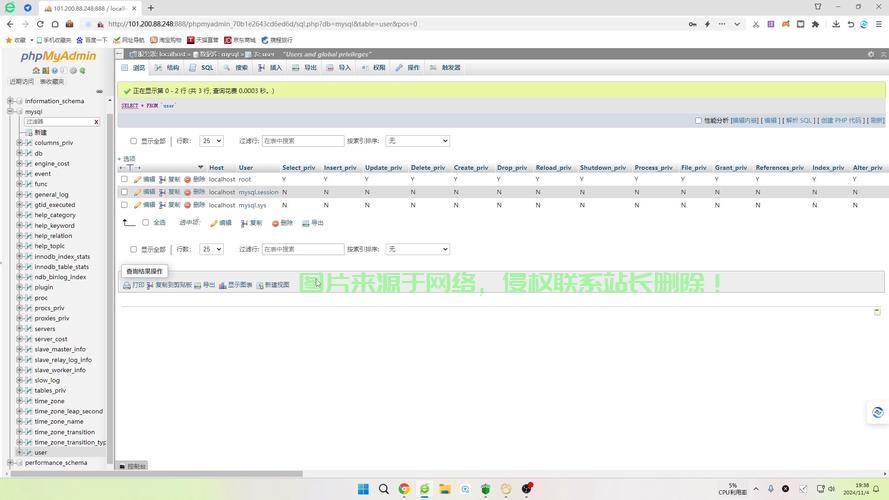Expand the columns_priv table node

click(x=20, y=142)
